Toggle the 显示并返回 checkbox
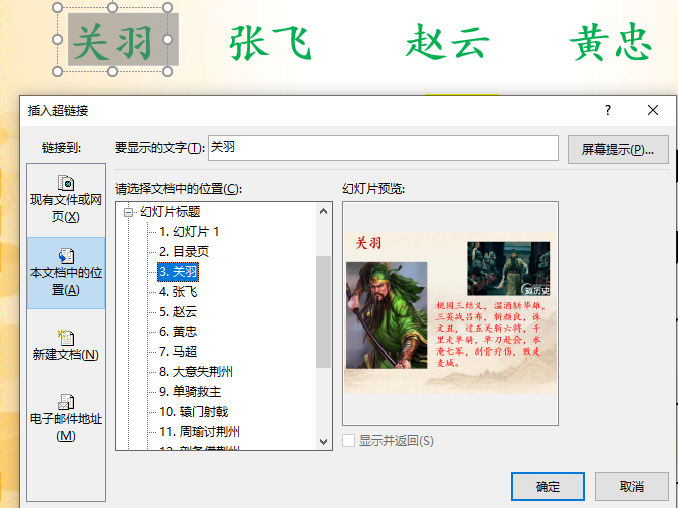This screenshot has height=508, width=678. click(x=349, y=441)
